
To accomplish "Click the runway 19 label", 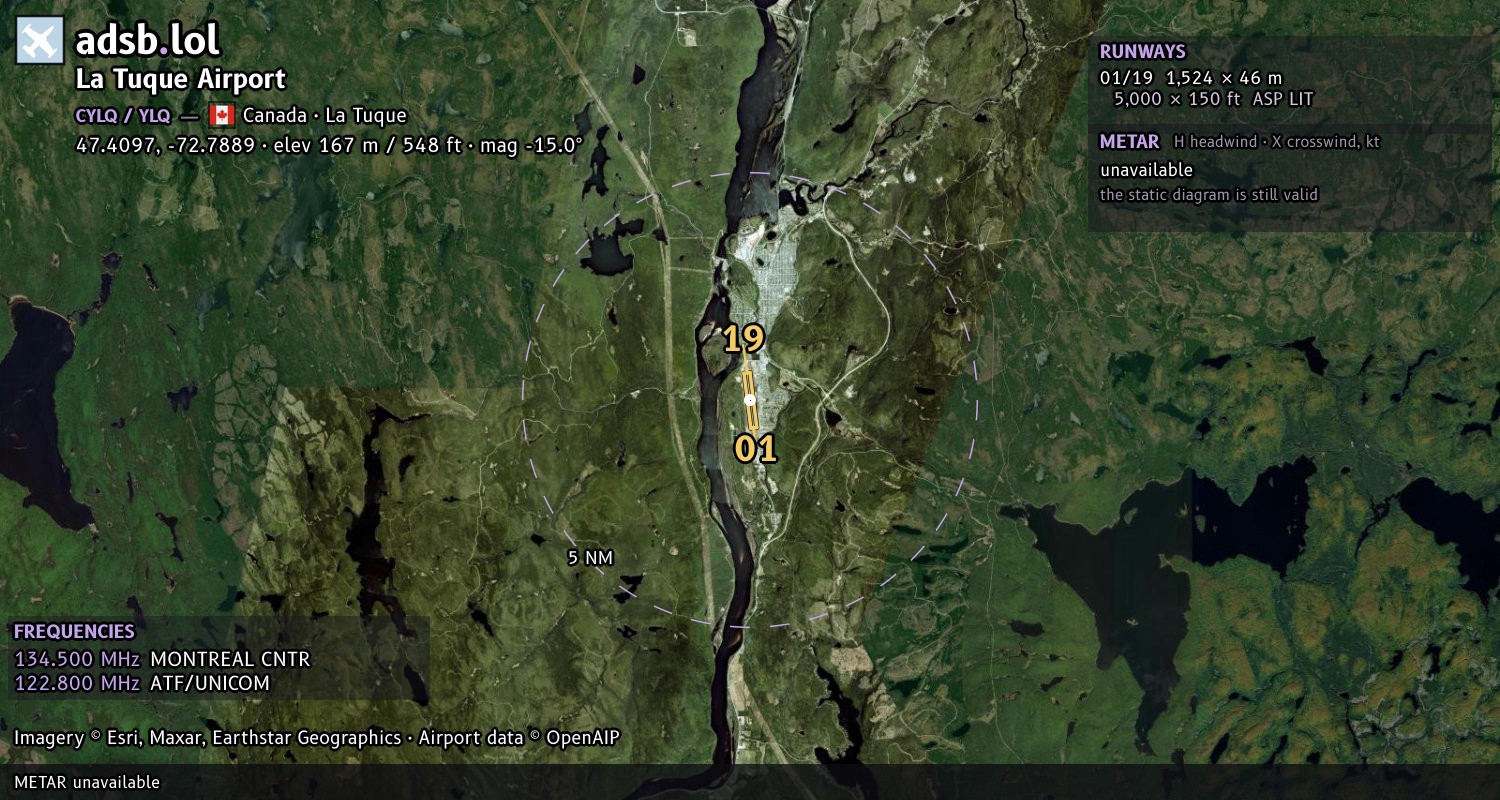I will 744,340.
